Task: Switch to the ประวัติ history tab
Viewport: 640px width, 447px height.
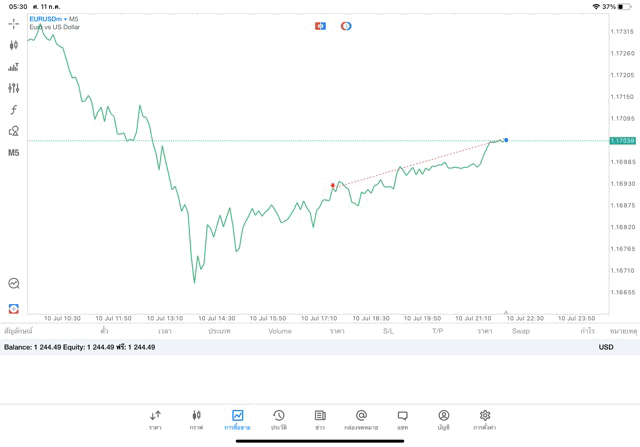Action: point(278,419)
